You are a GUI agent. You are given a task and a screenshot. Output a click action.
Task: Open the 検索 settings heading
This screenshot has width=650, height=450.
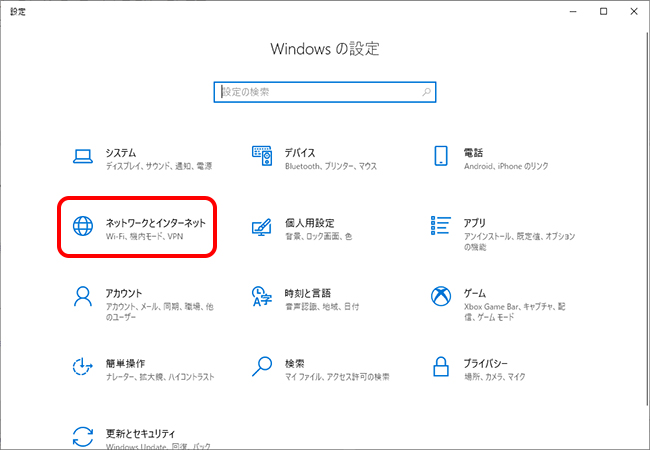[294, 363]
